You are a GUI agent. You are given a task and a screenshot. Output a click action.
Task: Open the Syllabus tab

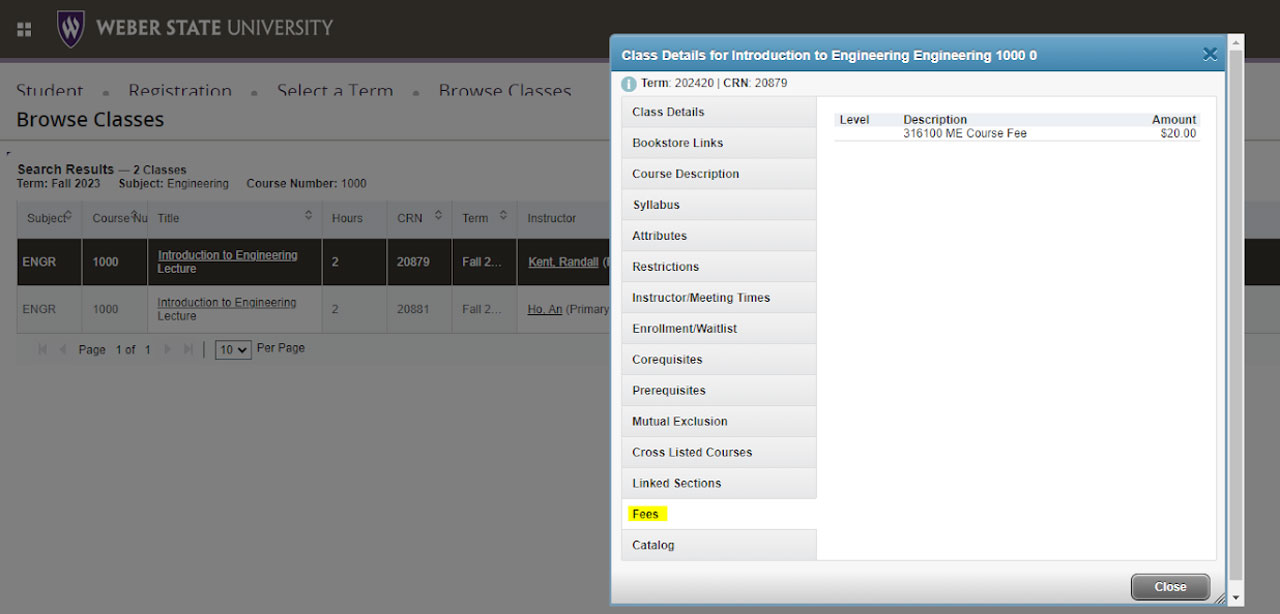(x=656, y=205)
